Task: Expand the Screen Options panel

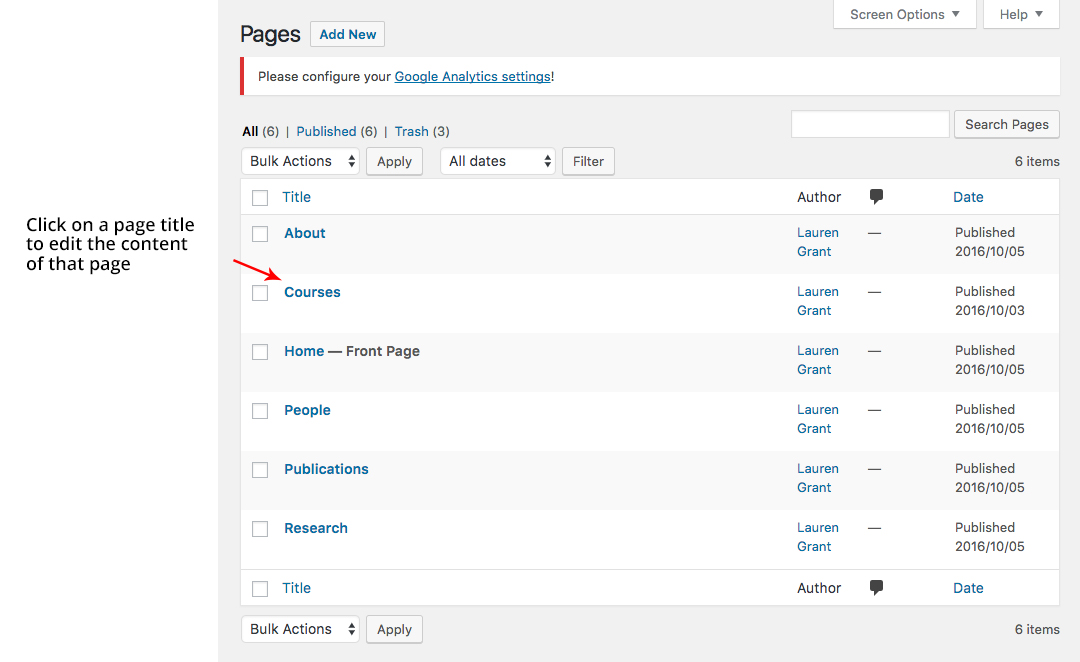Action: pos(903,14)
